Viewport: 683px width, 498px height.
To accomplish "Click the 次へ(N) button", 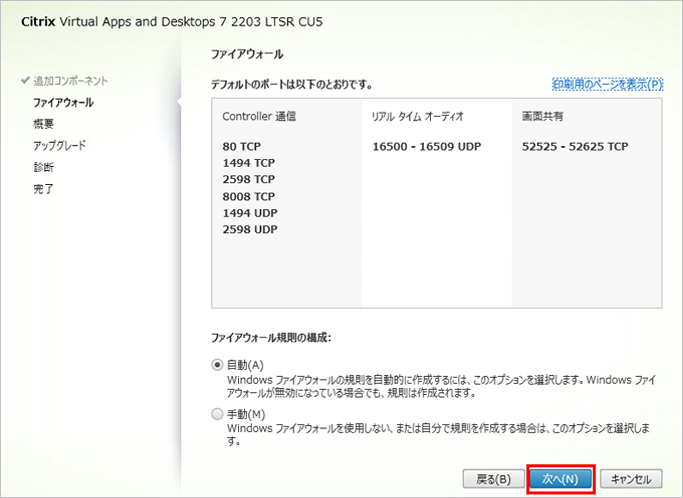I will pyautogui.click(x=560, y=479).
